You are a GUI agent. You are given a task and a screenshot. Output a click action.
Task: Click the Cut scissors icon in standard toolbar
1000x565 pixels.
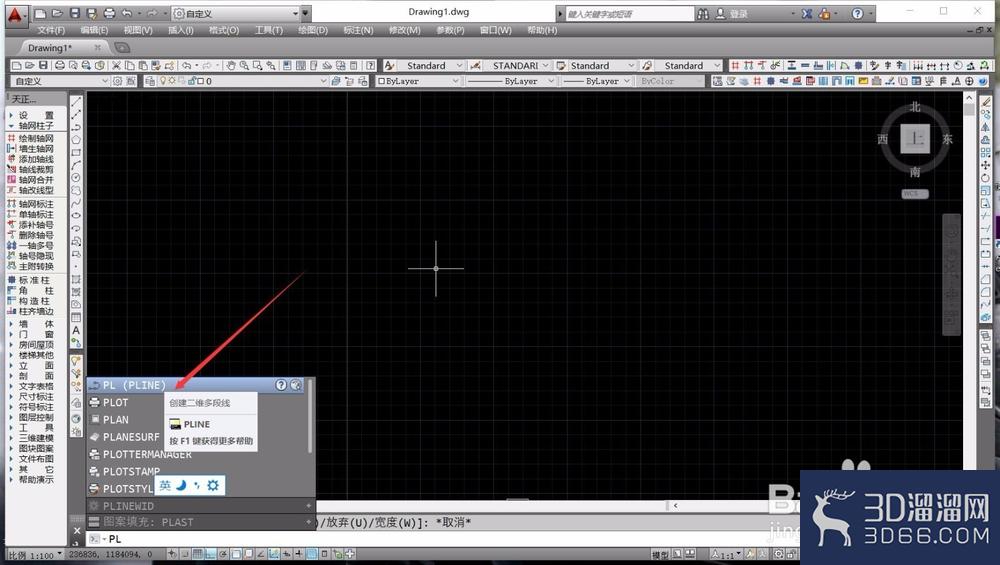tap(117, 65)
